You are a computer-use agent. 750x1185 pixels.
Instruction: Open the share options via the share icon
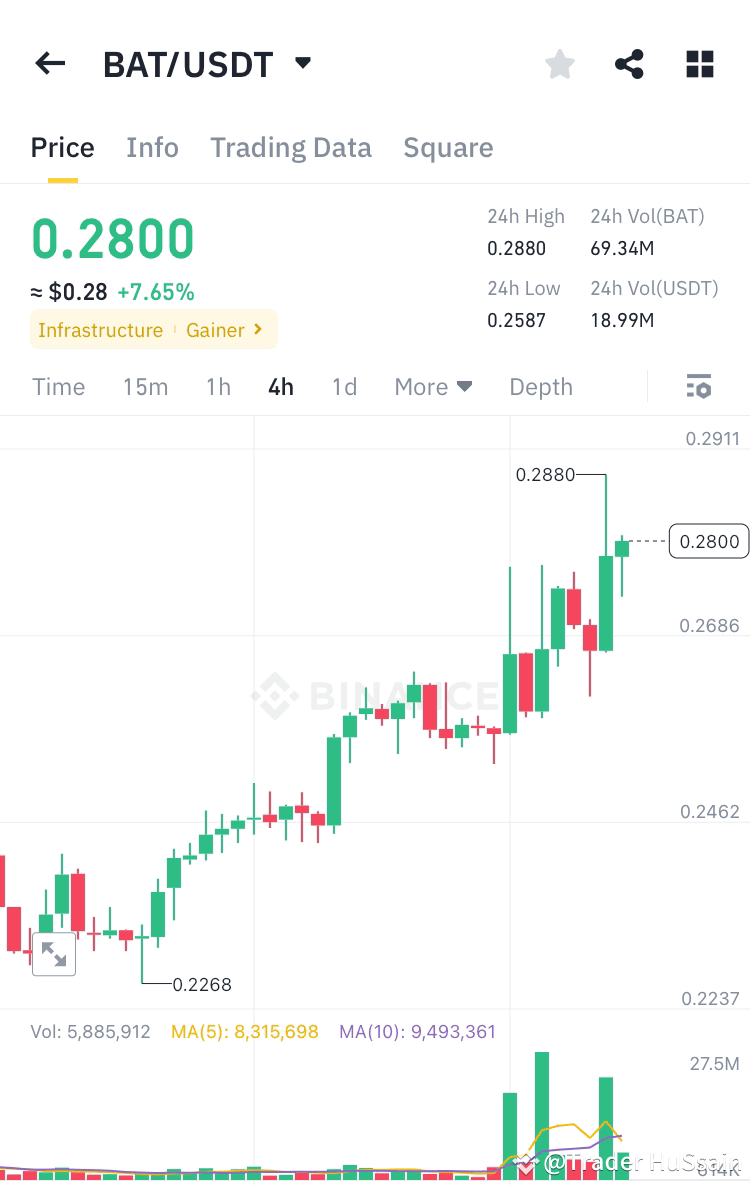(x=629, y=63)
